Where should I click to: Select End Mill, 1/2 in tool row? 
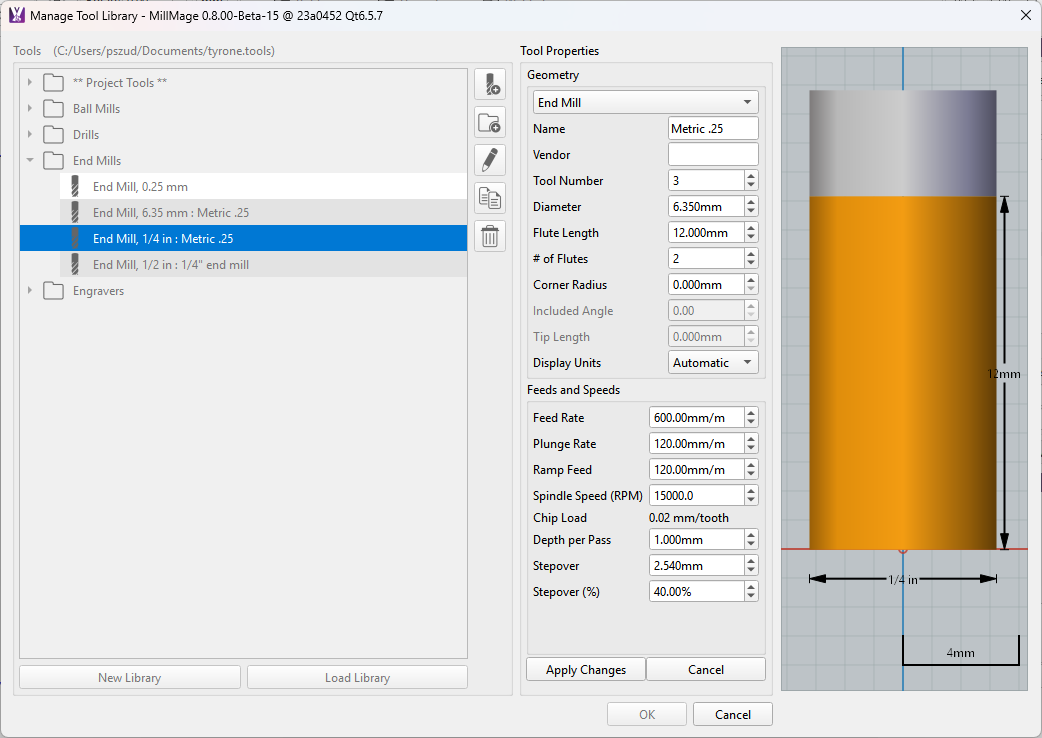pyautogui.click(x=263, y=264)
